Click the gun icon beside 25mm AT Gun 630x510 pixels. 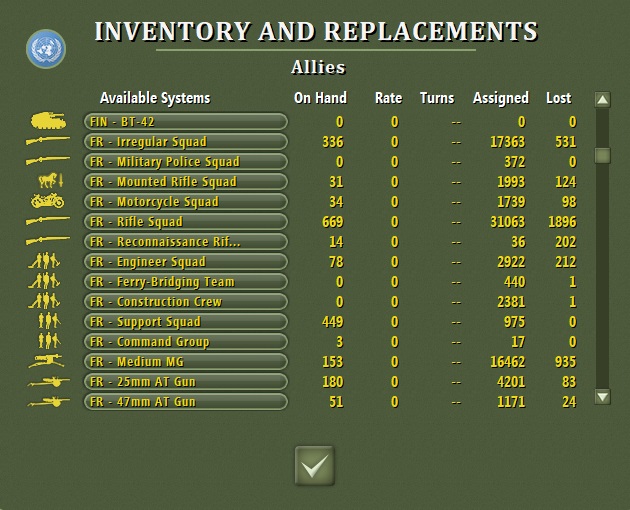coord(48,382)
